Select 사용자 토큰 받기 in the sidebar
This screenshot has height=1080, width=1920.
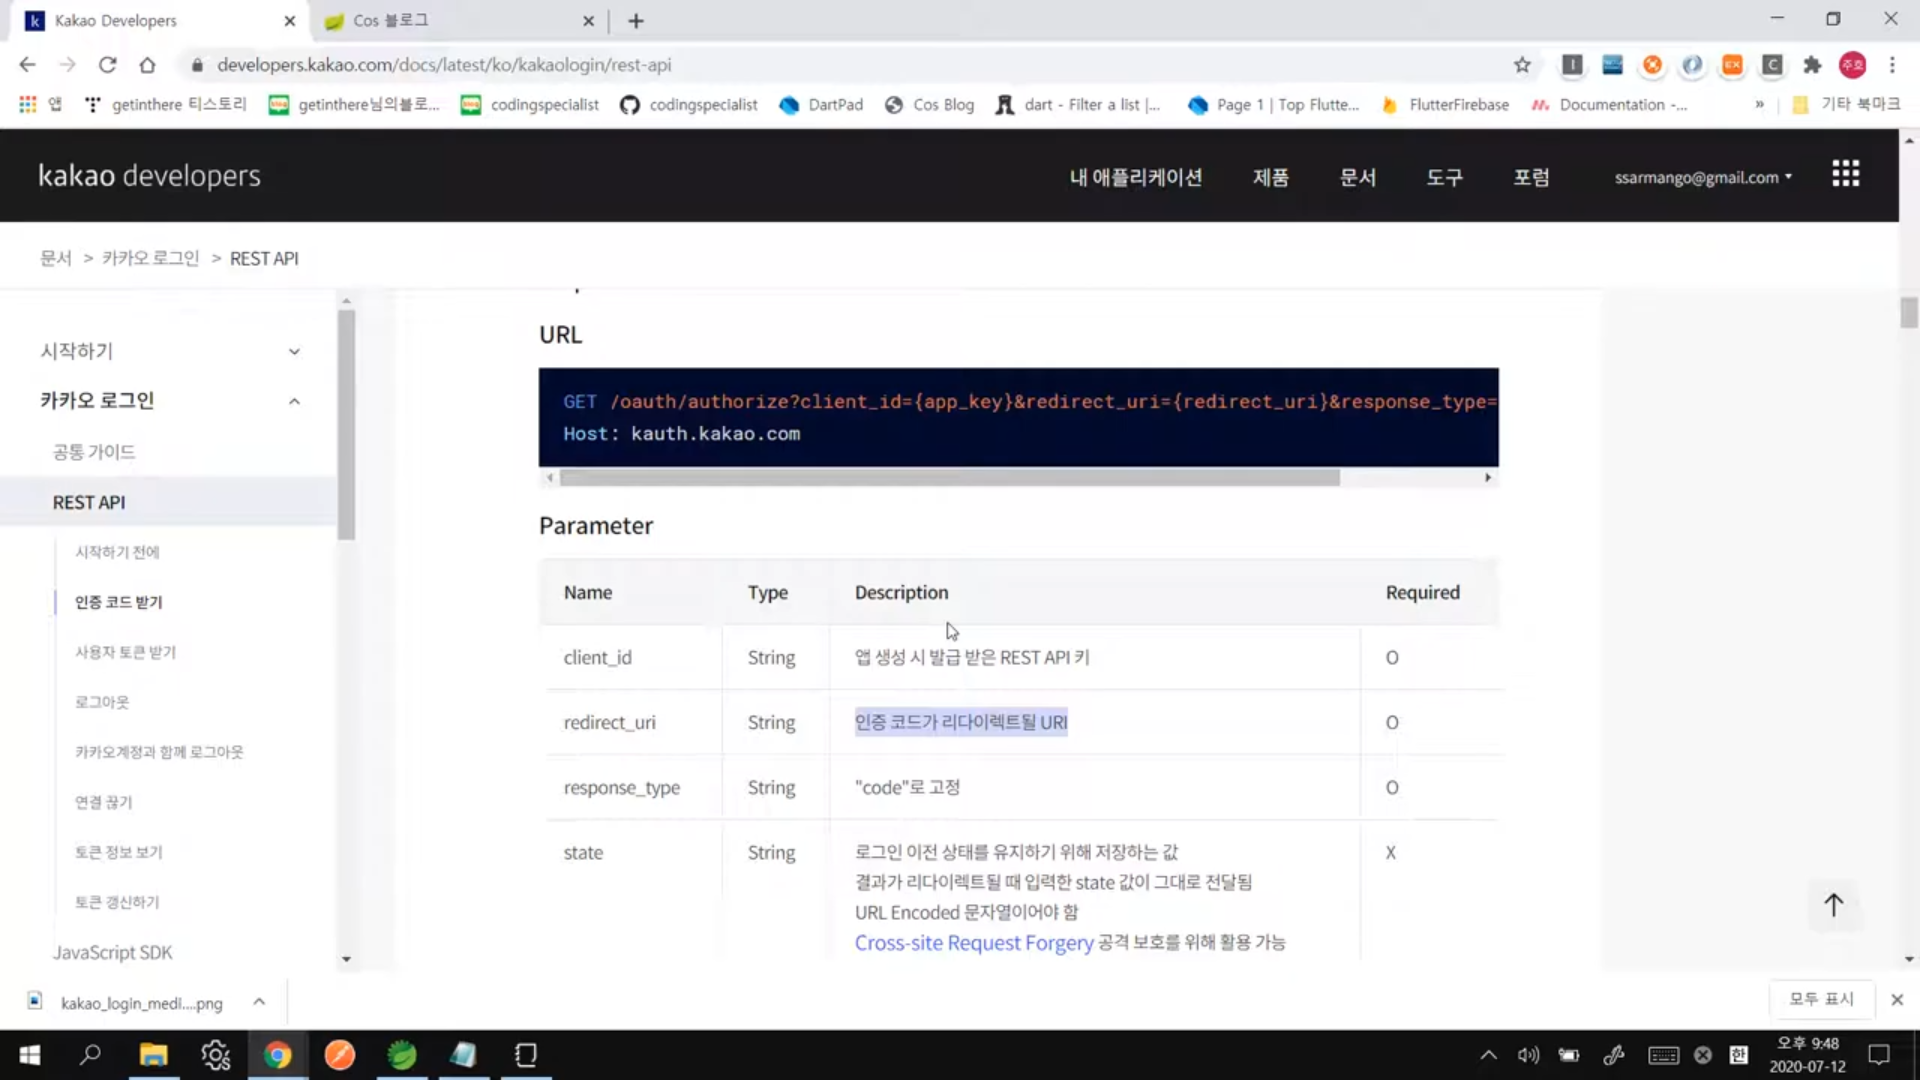click(125, 652)
